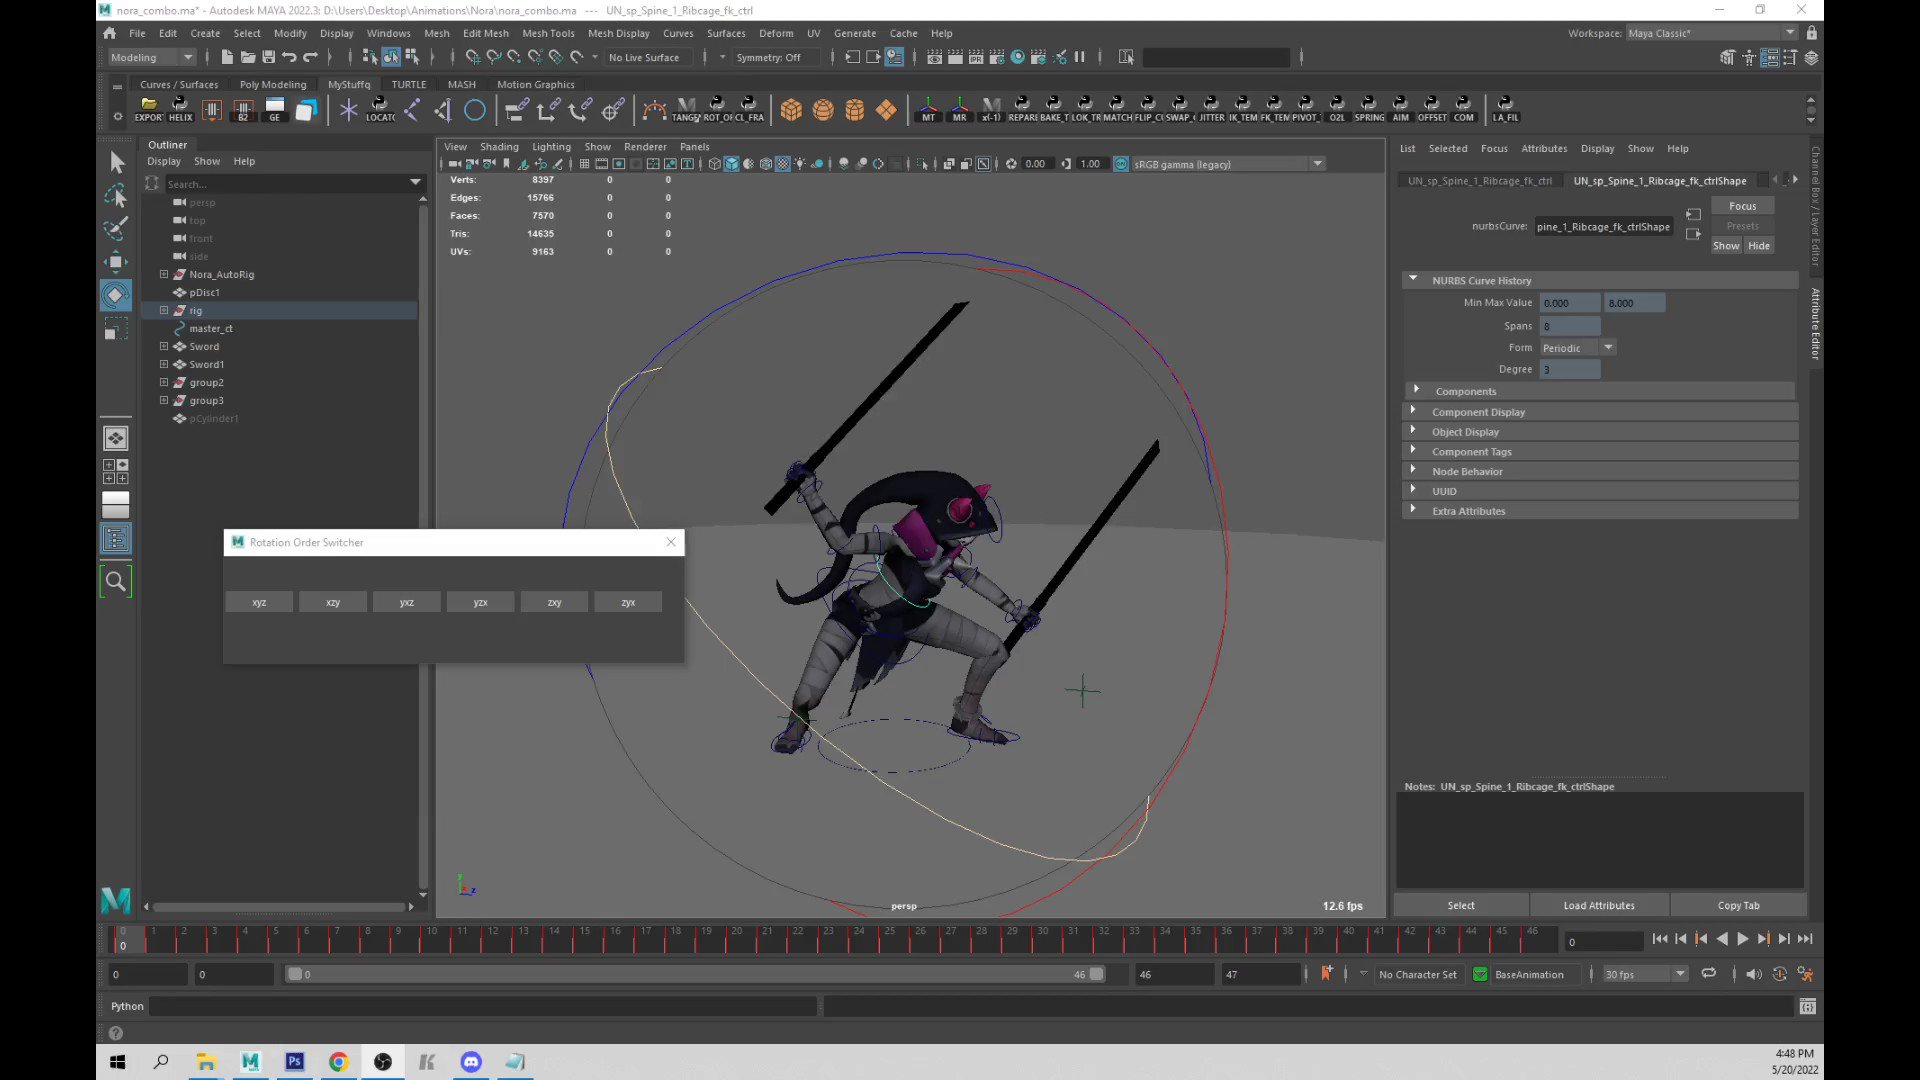
Task: Expand the Nora_AutoRig outliner node
Action: coord(164,274)
